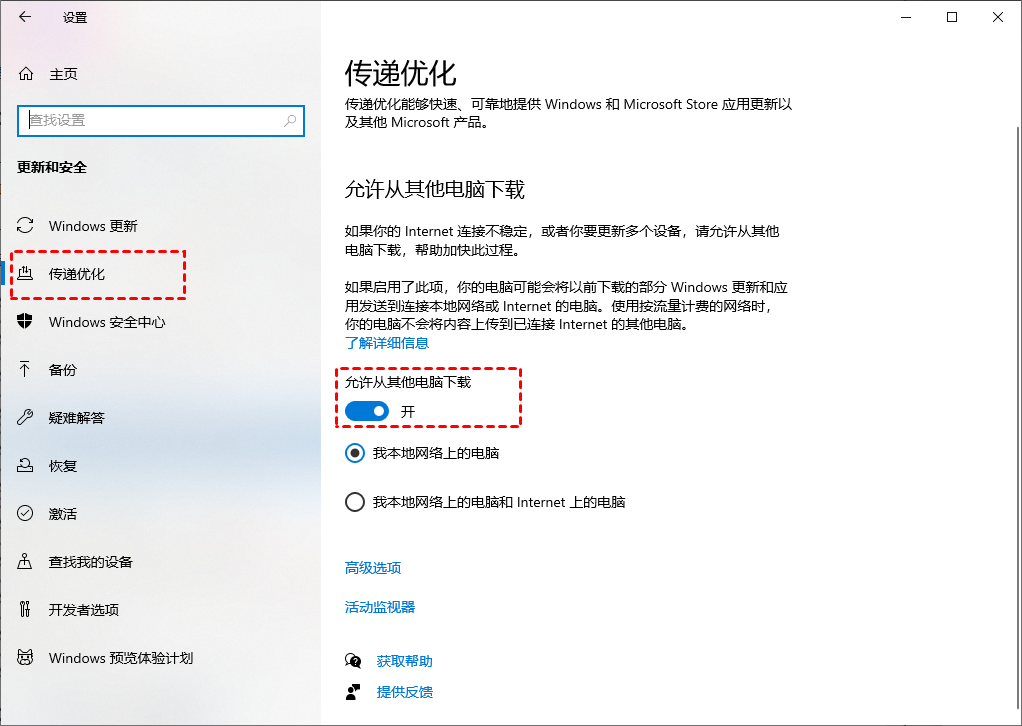Screen dimensions: 1022x726
Task: Click the 传递优化 page title
Action: coord(400,73)
